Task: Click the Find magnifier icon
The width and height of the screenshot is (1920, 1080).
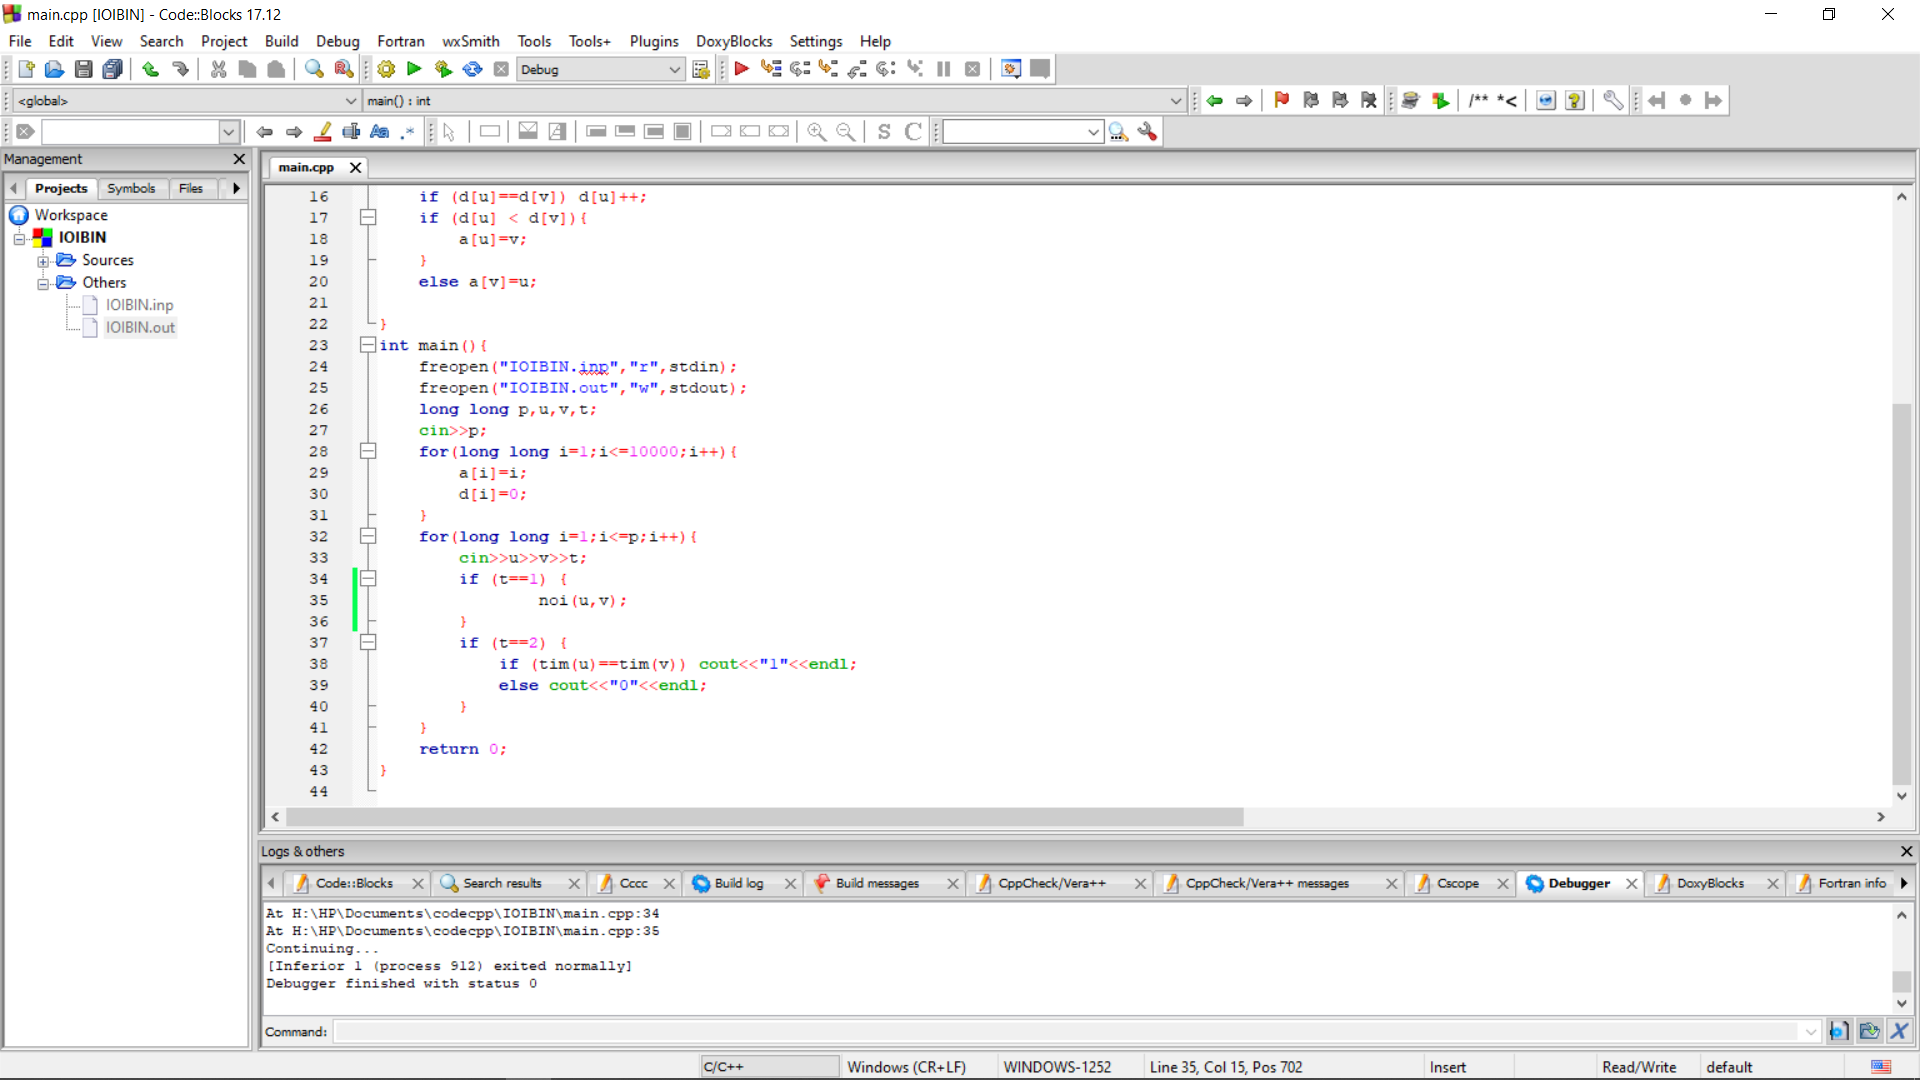Action: pos(314,69)
